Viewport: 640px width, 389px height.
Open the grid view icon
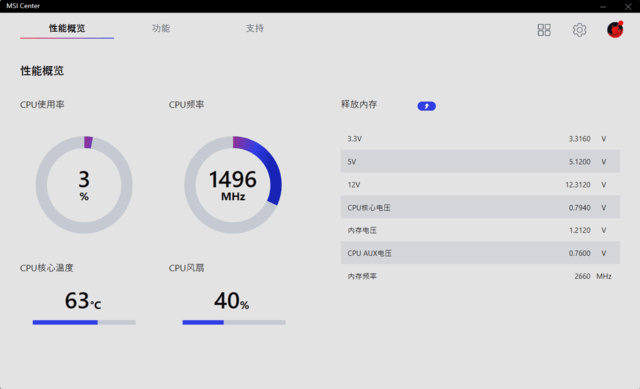pyautogui.click(x=544, y=30)
